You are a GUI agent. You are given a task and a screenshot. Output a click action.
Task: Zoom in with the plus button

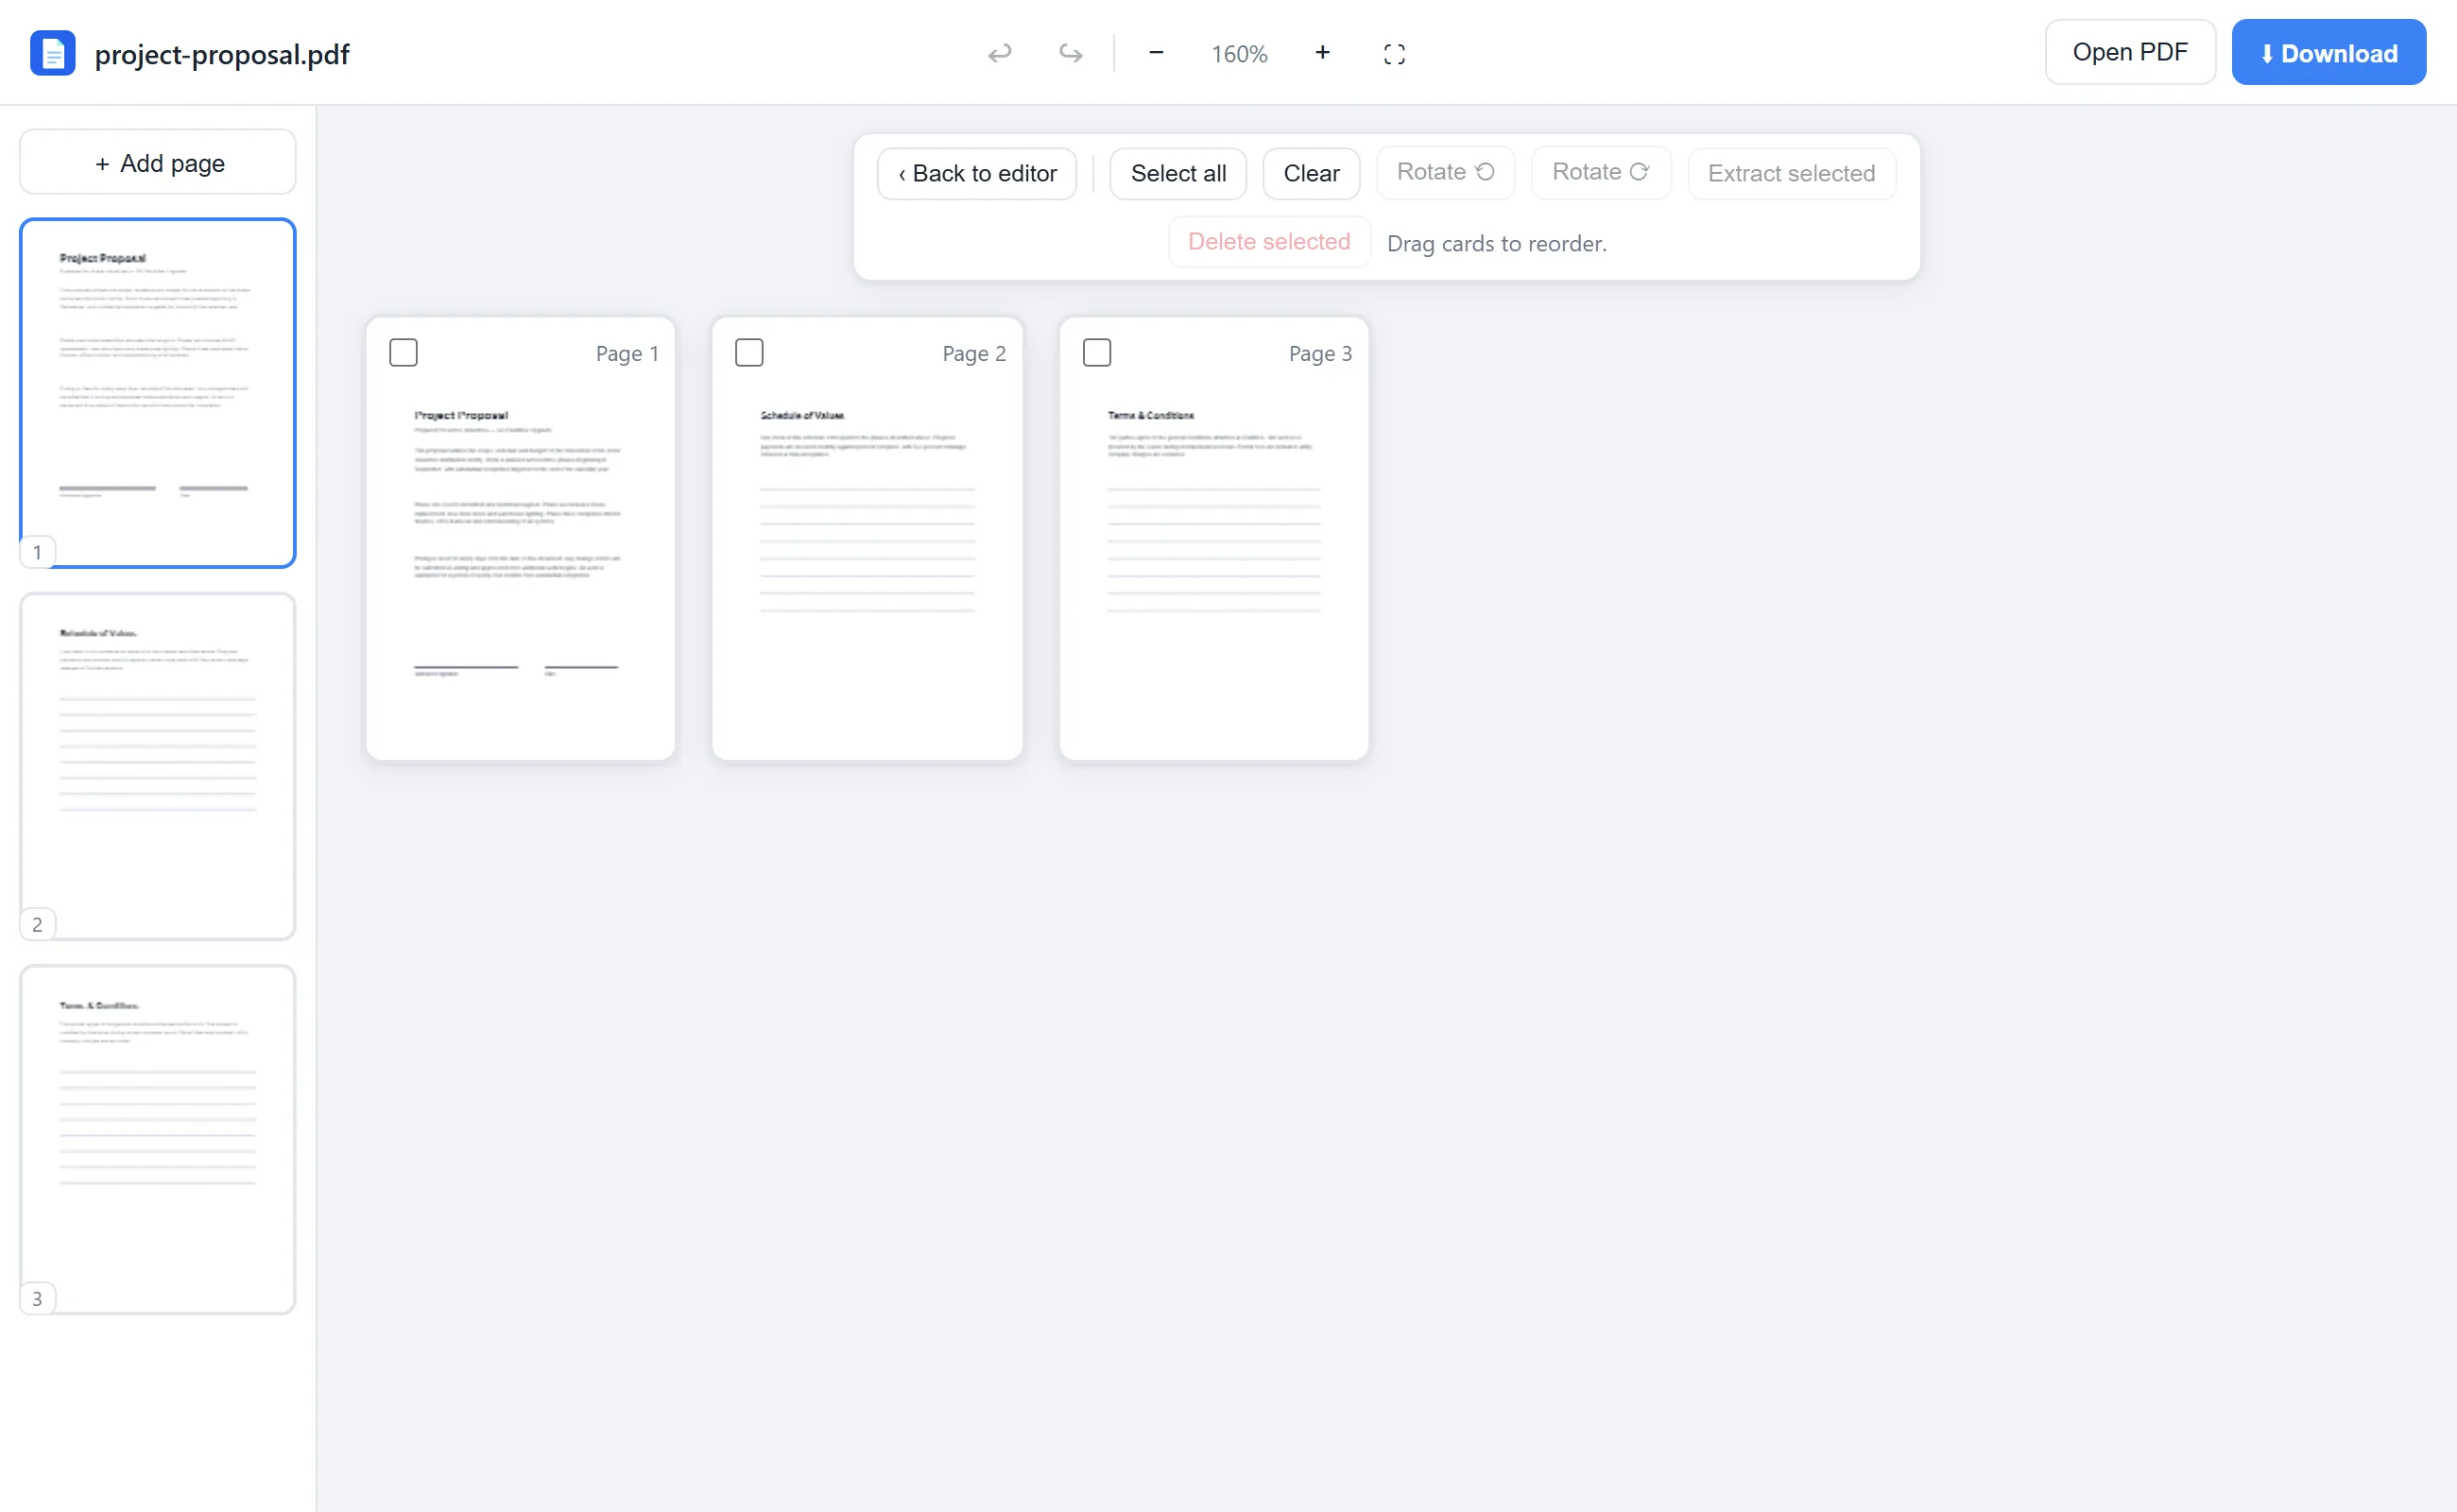click(1322, 53)
